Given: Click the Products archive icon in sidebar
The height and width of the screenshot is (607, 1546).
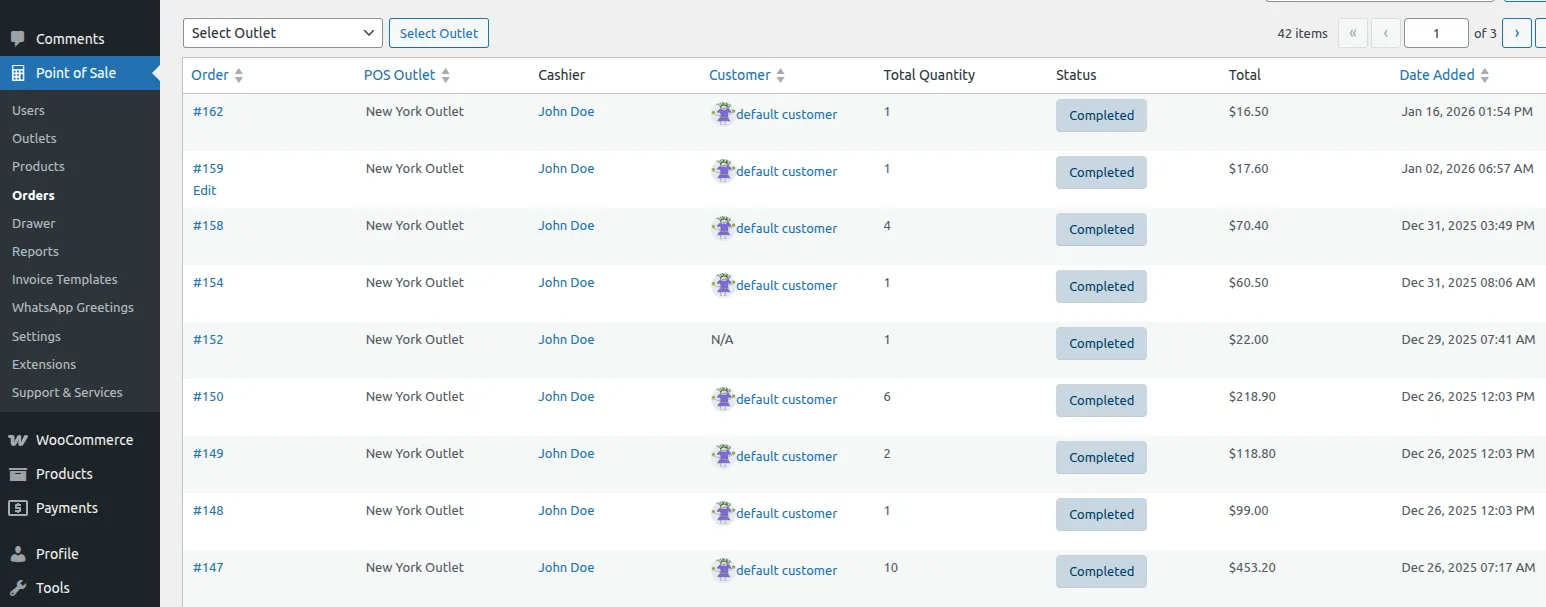Looking at the screenshot, I should click(18, 474).
